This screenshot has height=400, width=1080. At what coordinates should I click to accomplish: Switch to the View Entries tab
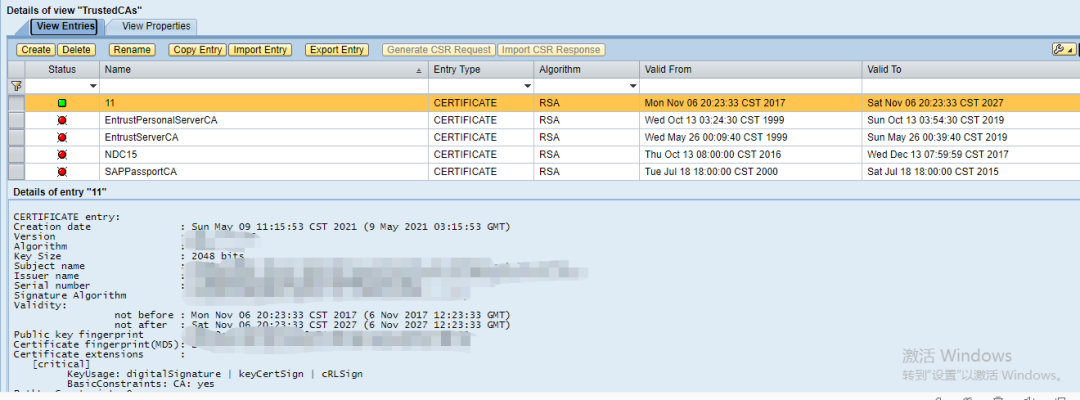coord(66,26)
